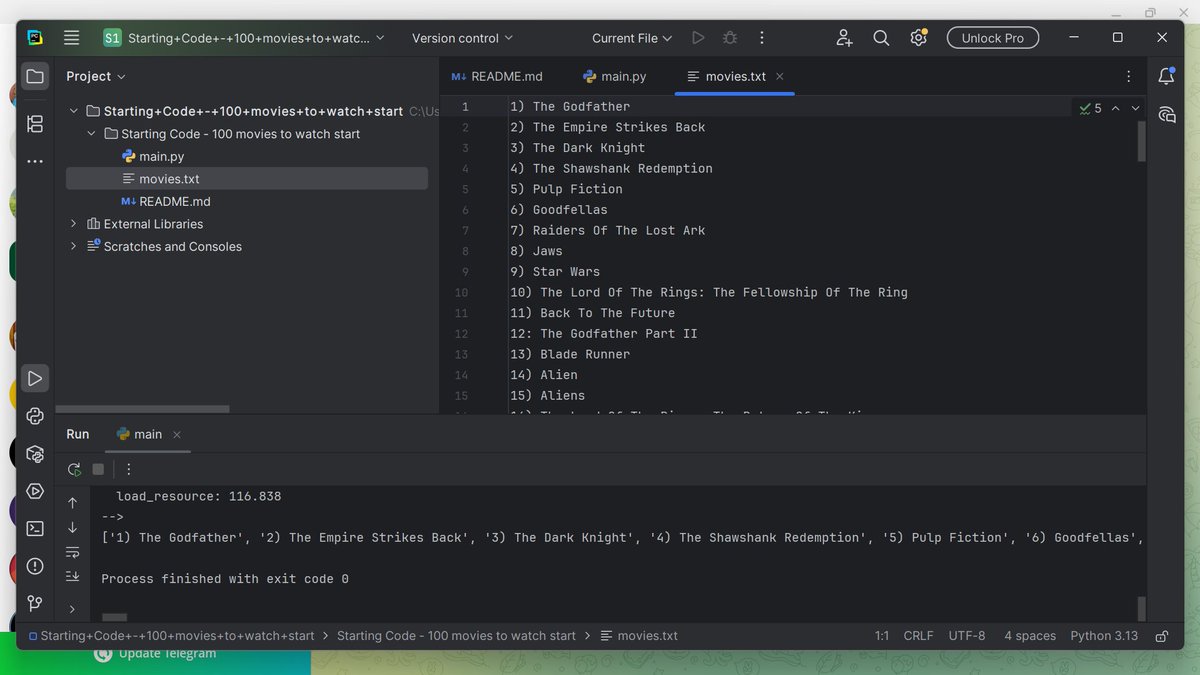Click movies.txt breadcrumb in status bar
Screen dimensions: 1200x675
pos(639,636)
